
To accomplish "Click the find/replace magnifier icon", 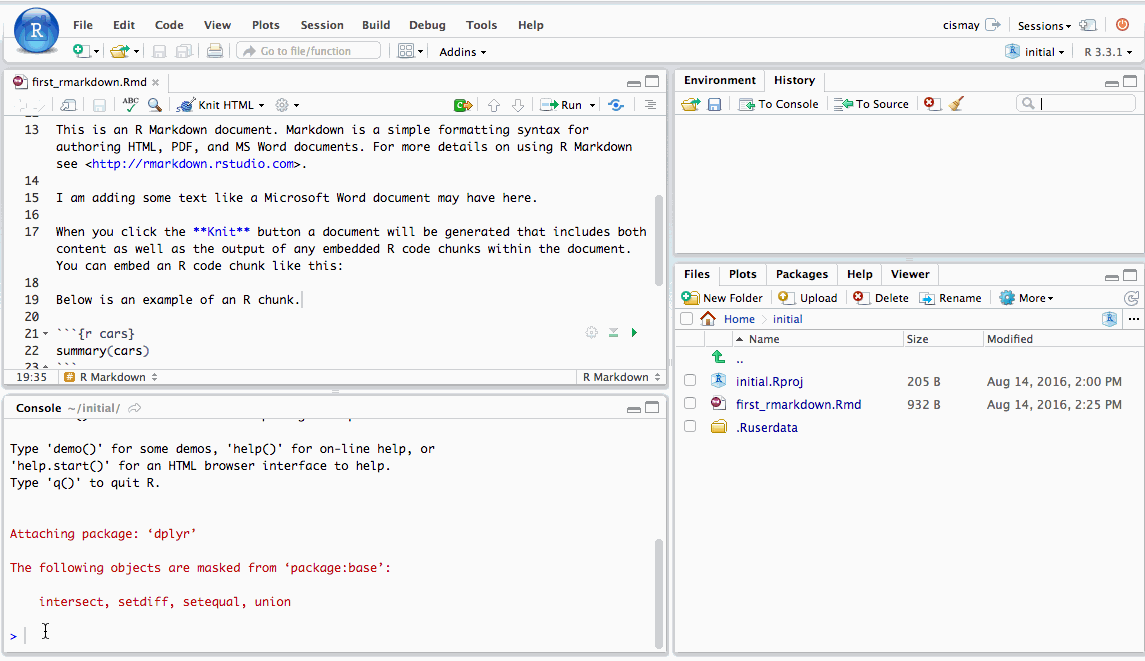I will point(155,104).
